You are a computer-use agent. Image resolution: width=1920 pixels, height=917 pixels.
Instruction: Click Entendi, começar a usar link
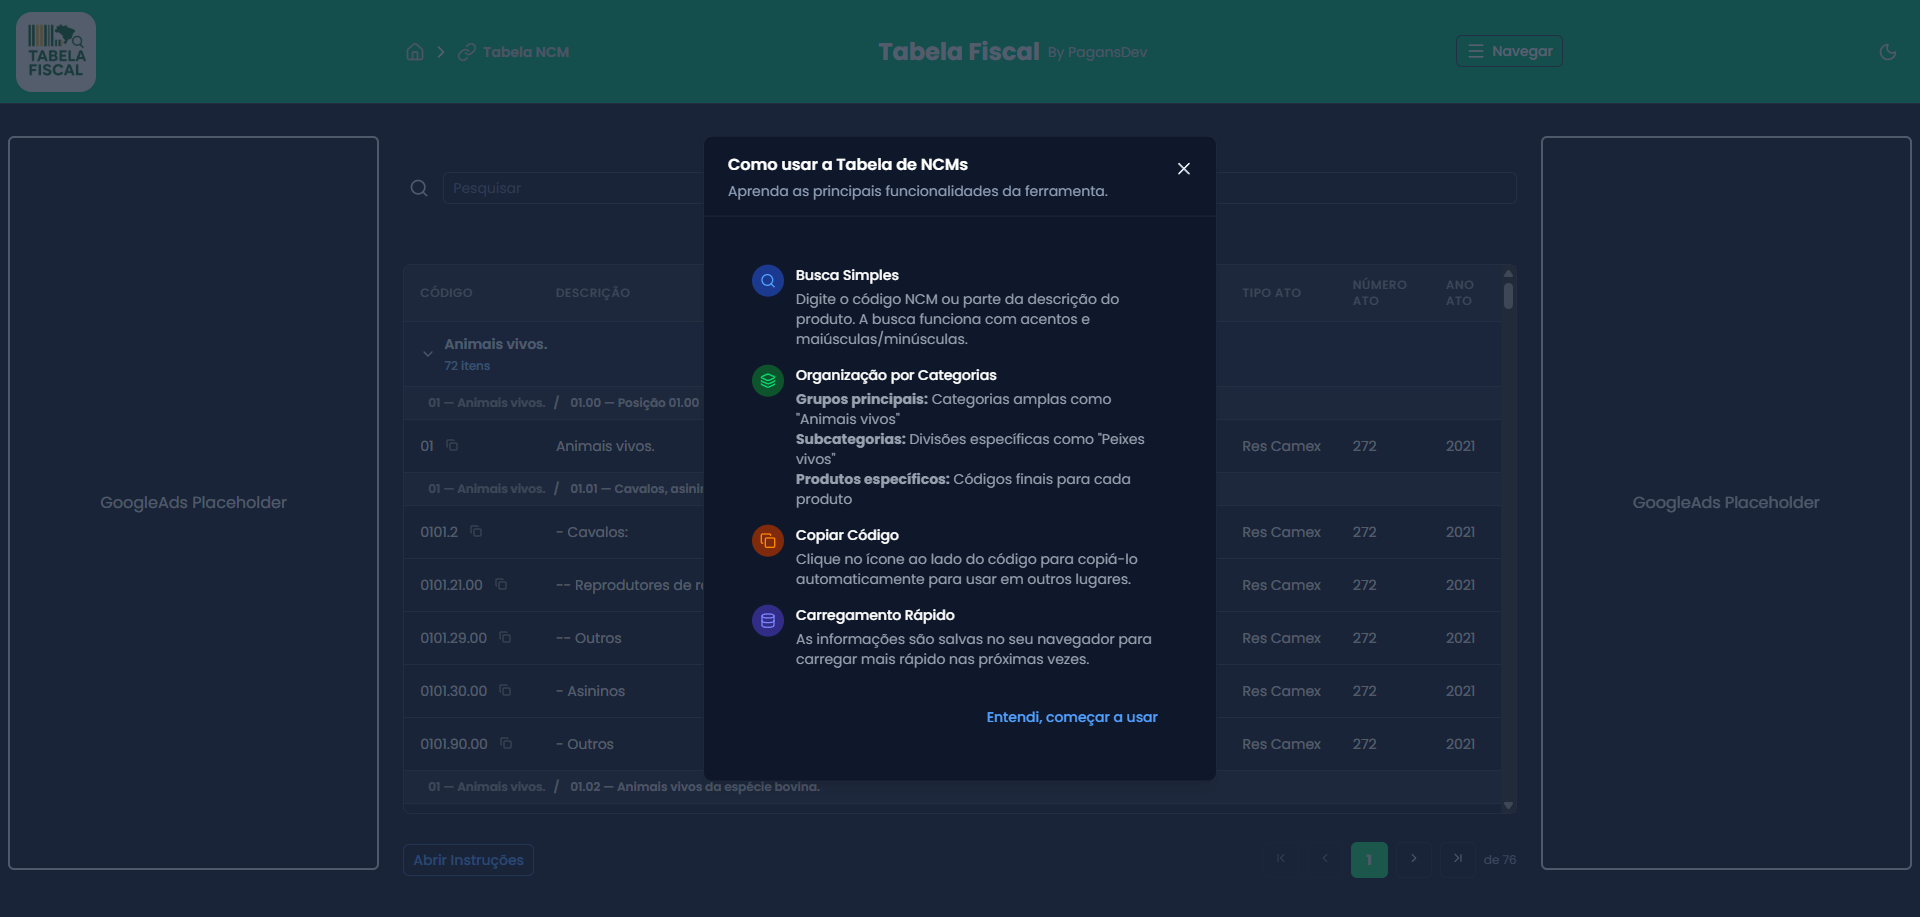[1071, 717]
